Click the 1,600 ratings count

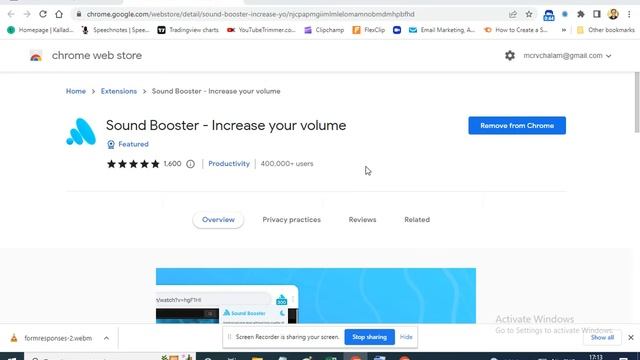[172, 164]
